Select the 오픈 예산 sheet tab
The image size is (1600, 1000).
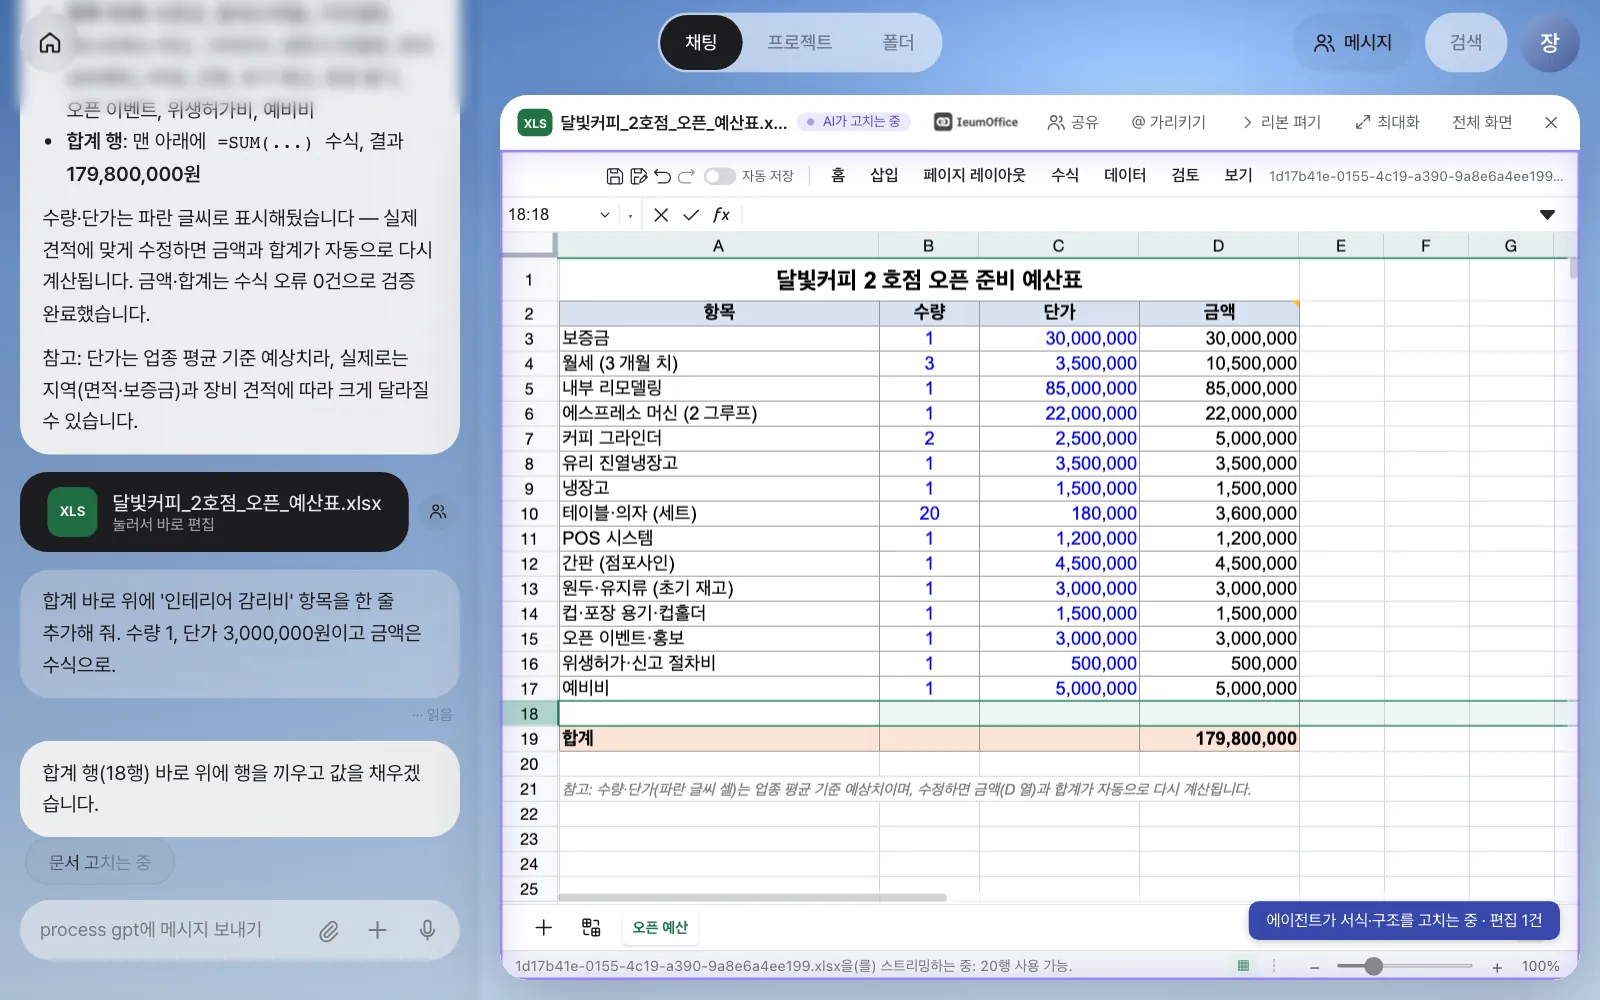tap(660, 927)
